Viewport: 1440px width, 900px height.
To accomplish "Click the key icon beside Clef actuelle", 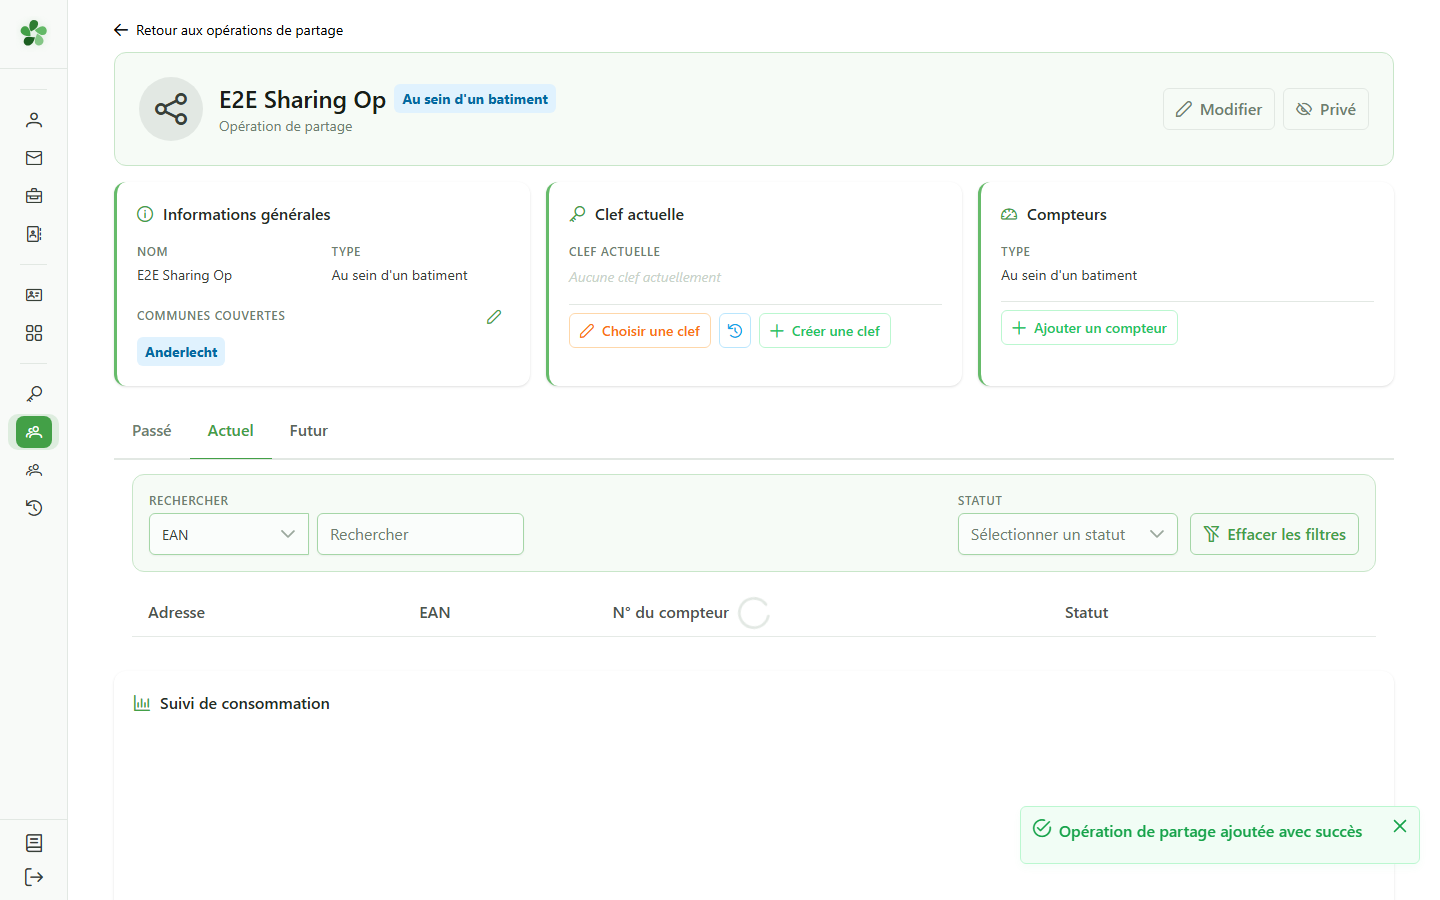I will [577, 214].
